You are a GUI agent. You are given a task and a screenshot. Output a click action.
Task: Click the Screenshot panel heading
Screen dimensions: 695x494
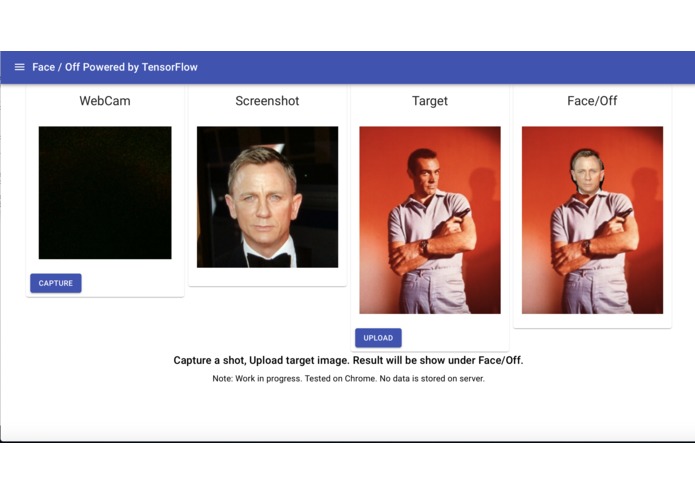[267, 101]
